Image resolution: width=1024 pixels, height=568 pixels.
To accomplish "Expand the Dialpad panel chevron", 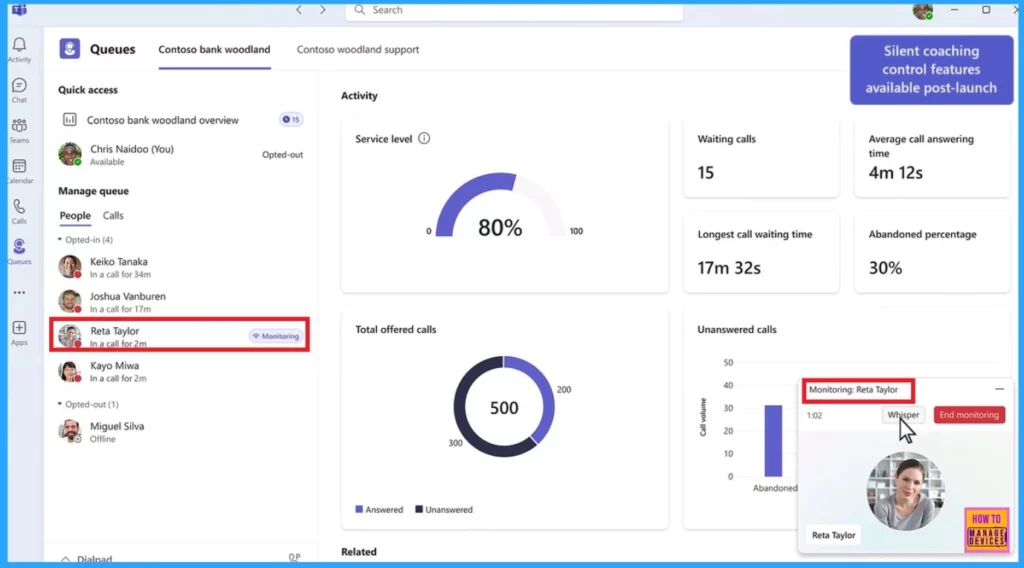I will click(65, 560).
